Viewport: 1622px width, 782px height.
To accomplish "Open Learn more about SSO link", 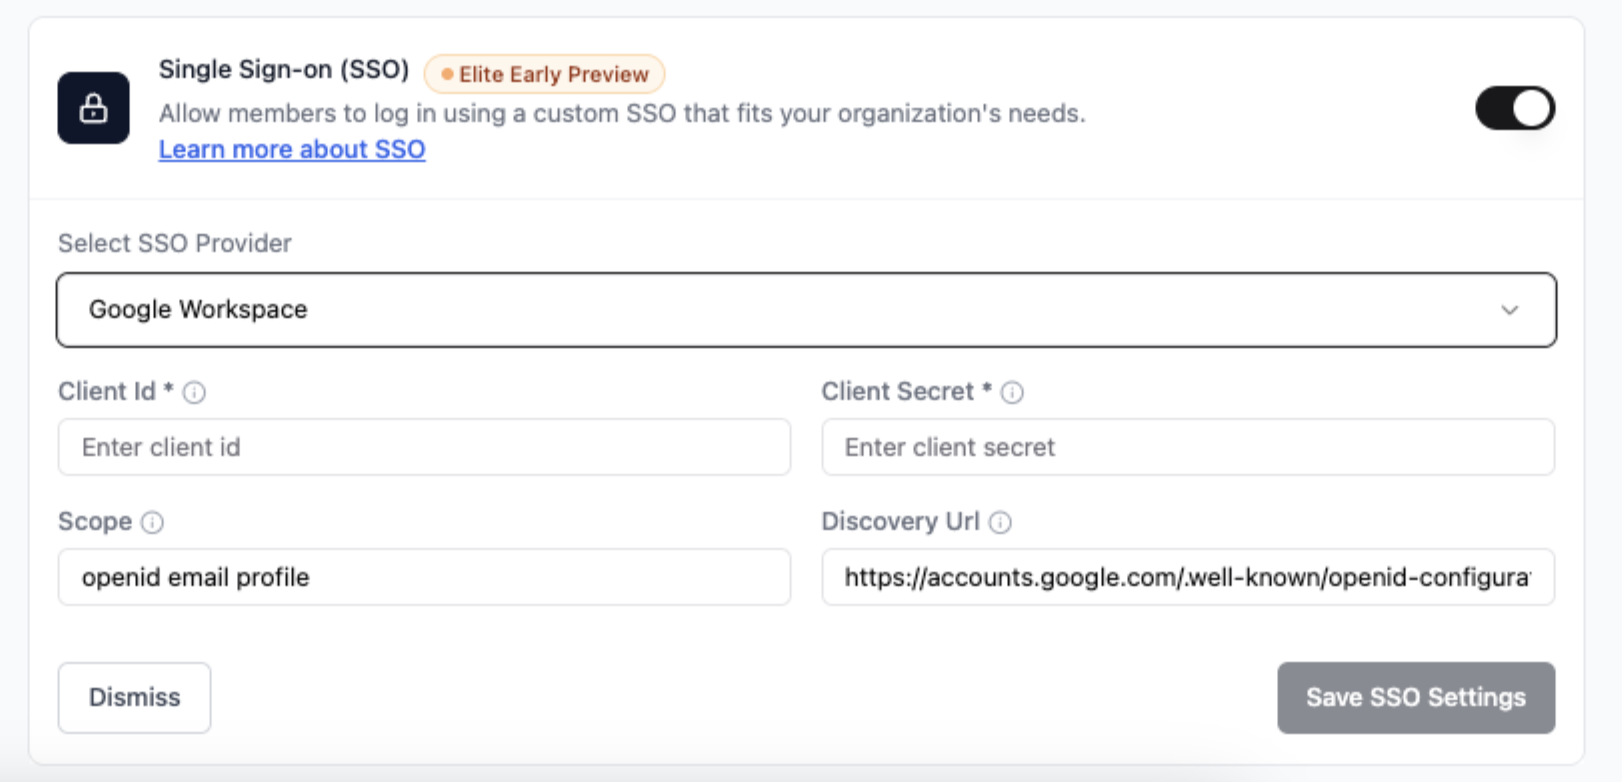I will coord(291,149).
